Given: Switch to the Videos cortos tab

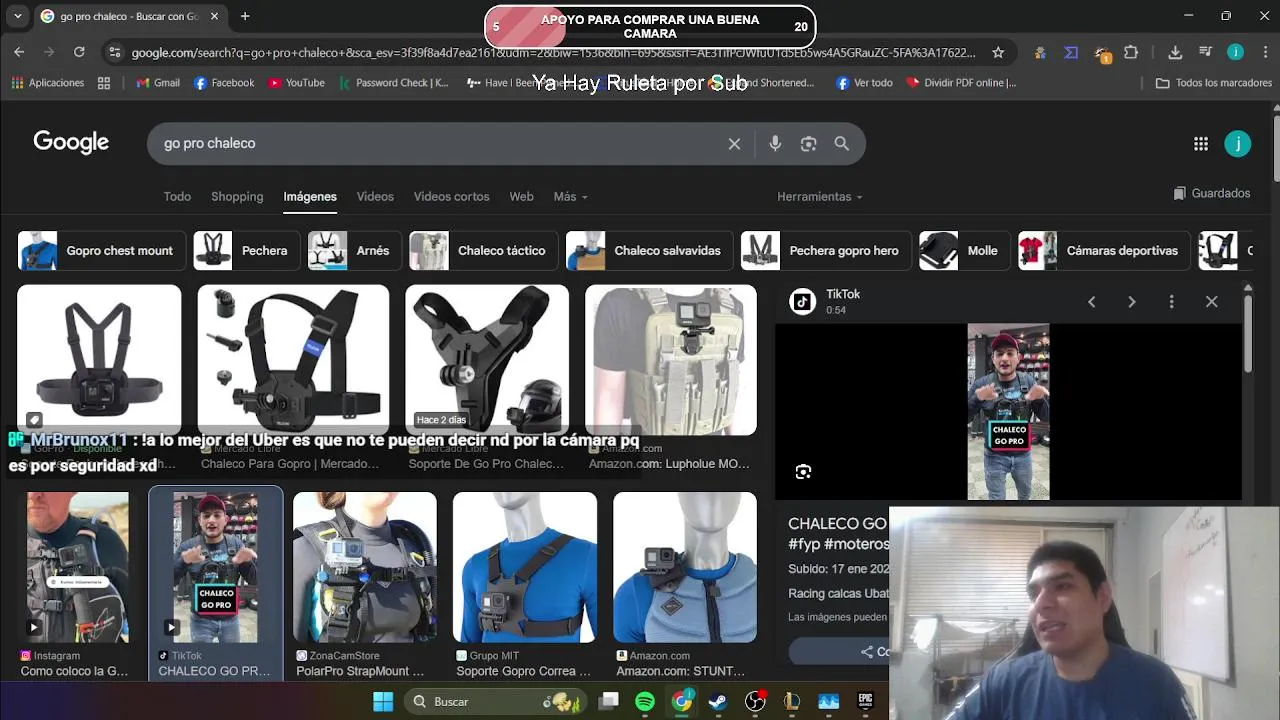Looking at the screenshot, I should coord(451,197).
